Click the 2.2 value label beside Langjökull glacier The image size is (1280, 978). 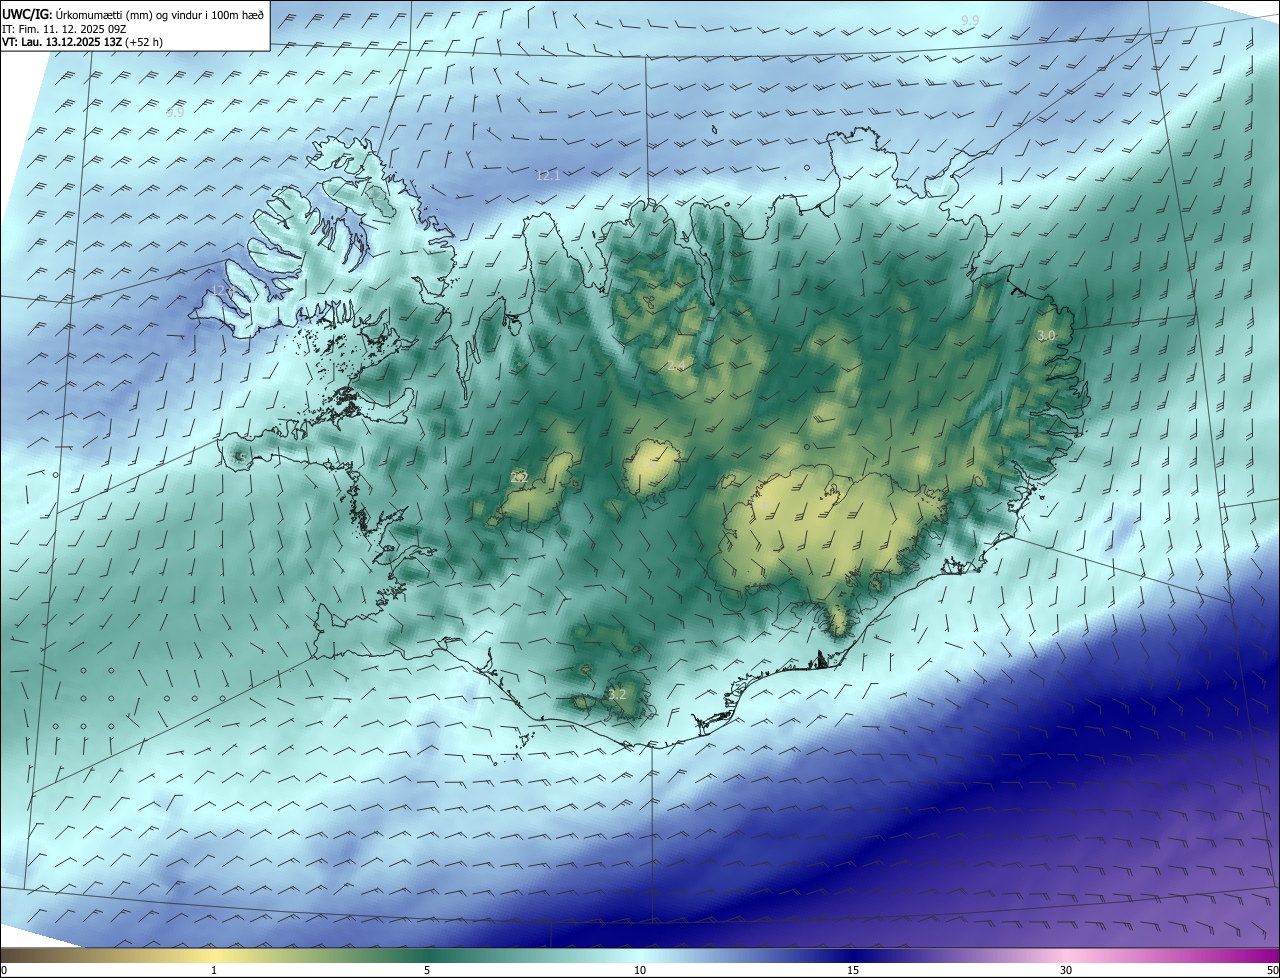tap(519, 478)
